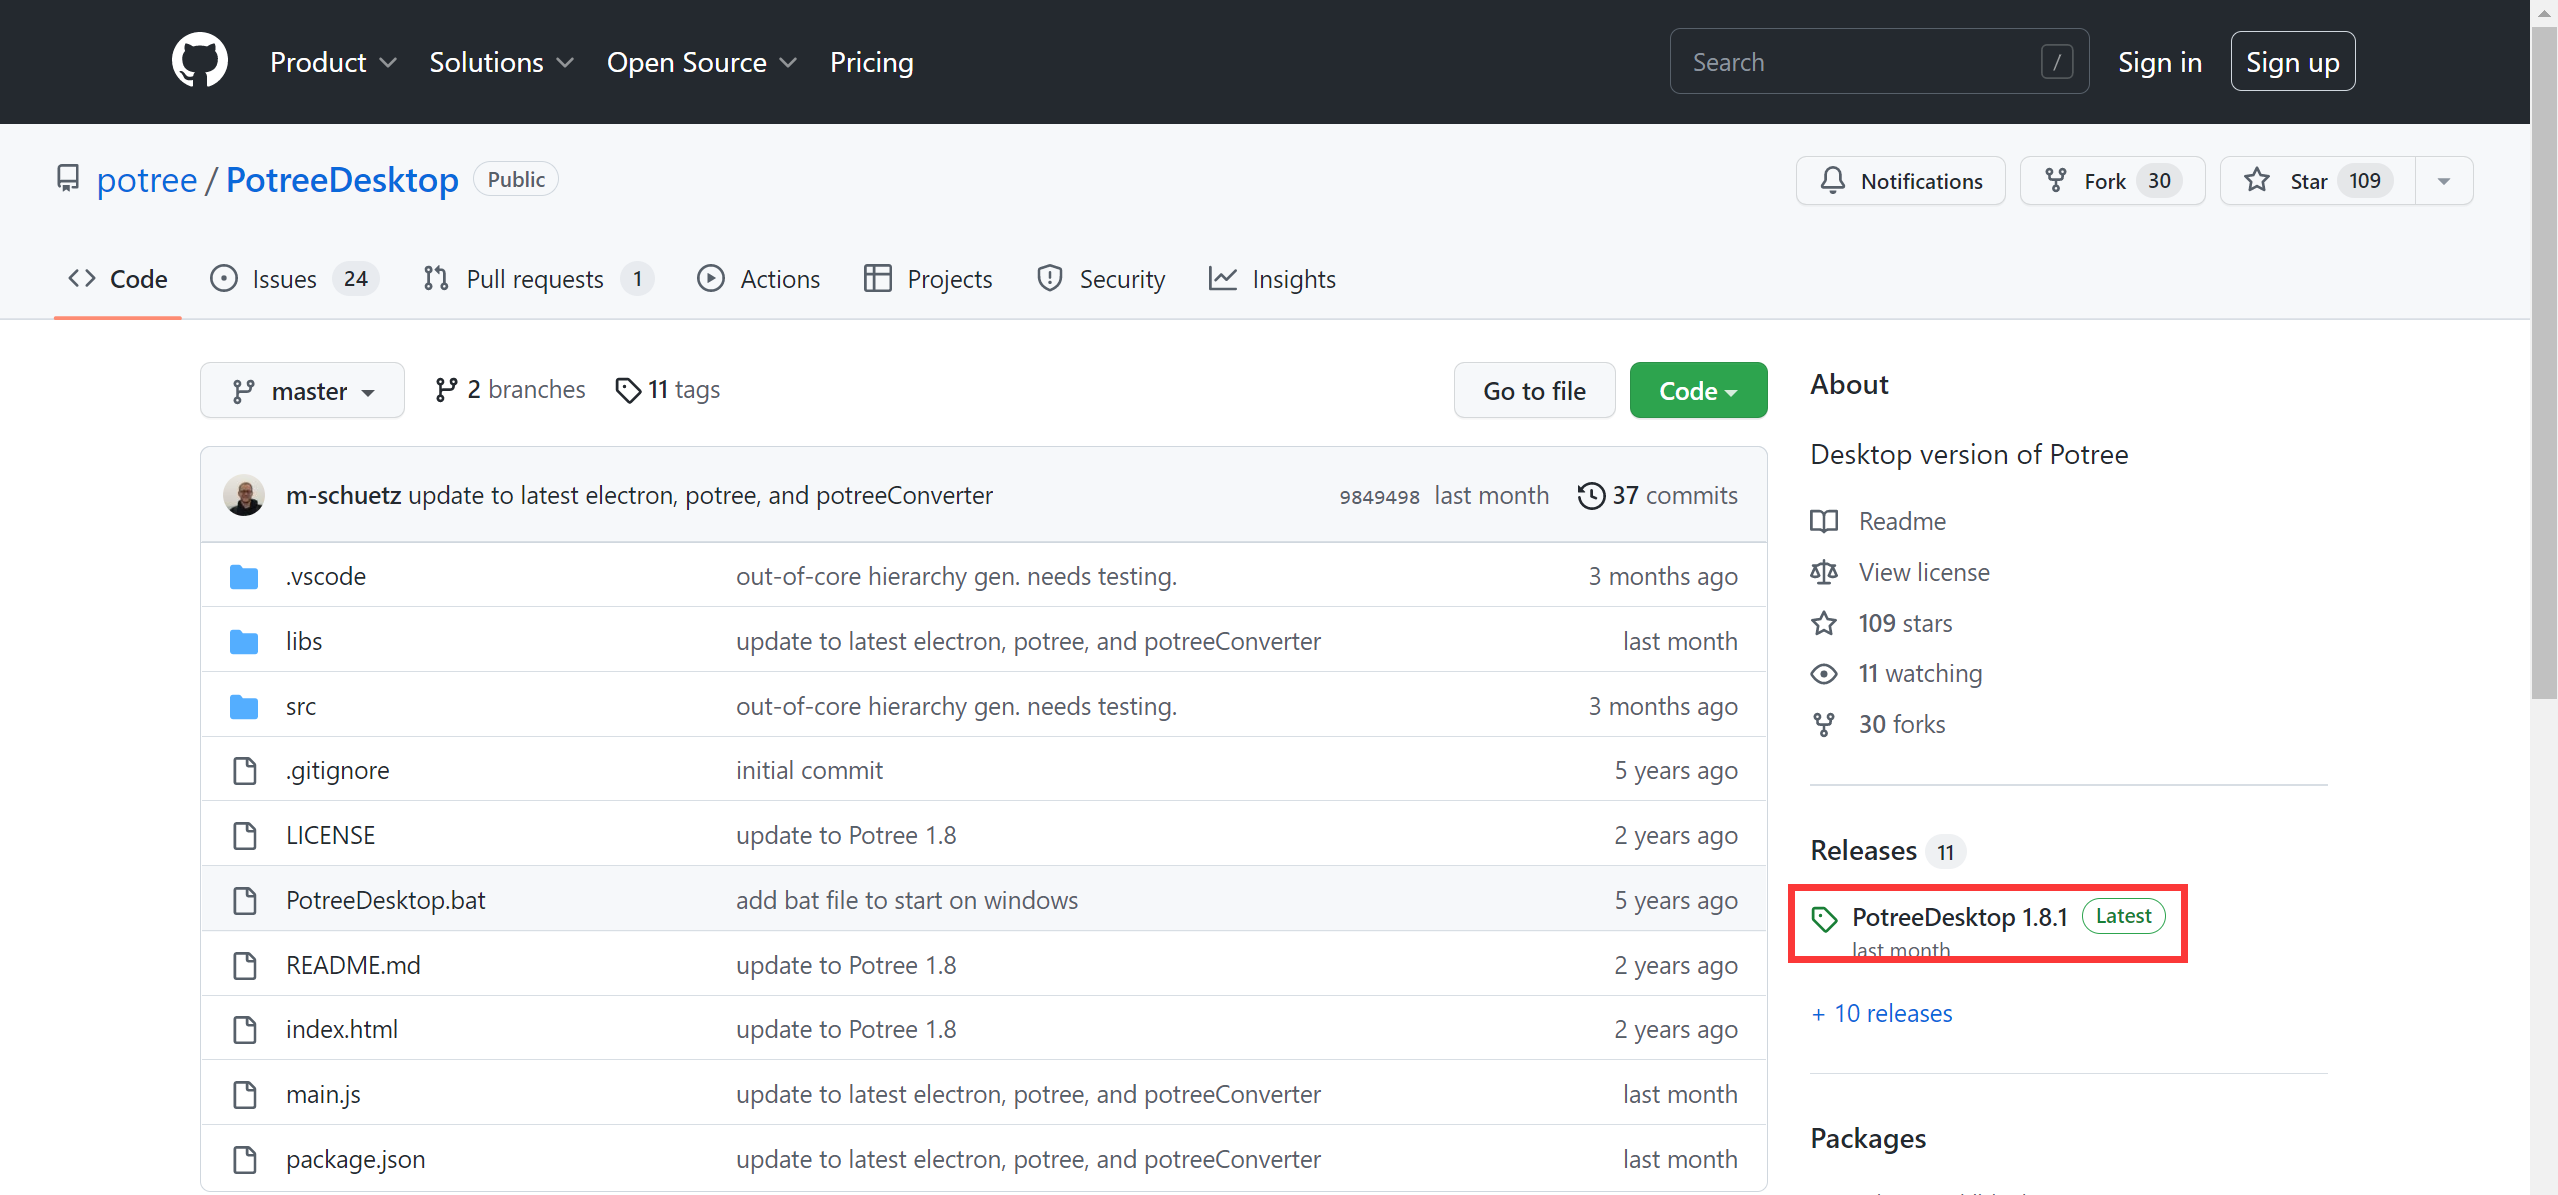This screenshot has height=1195, width=2558.
Task: Click the branch icon beside 2 branches
Action: (x=446, y=390)
